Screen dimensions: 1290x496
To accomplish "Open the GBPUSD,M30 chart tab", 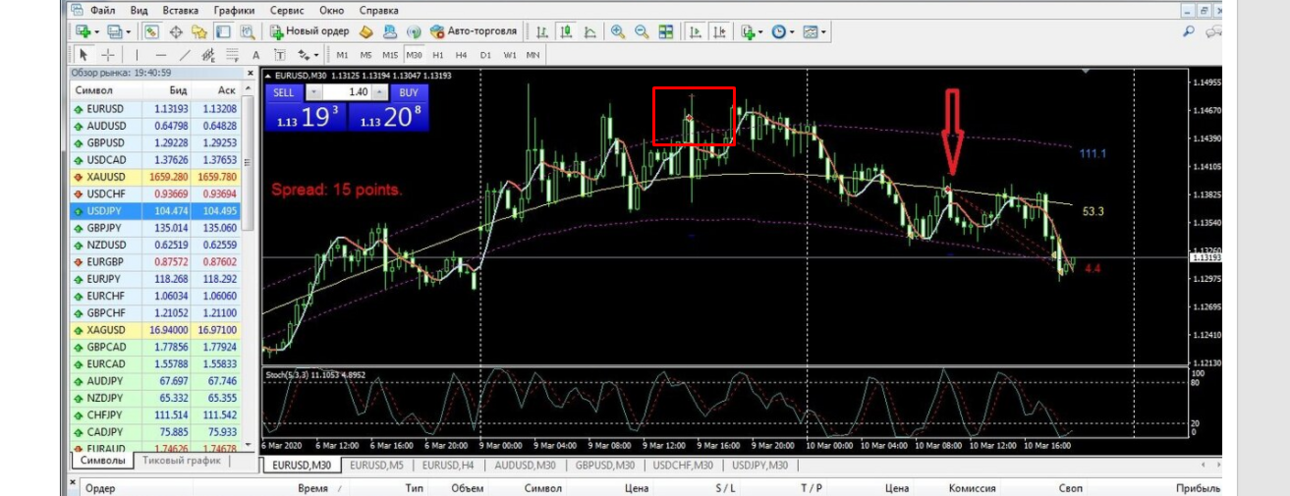I will pos(604,465).
